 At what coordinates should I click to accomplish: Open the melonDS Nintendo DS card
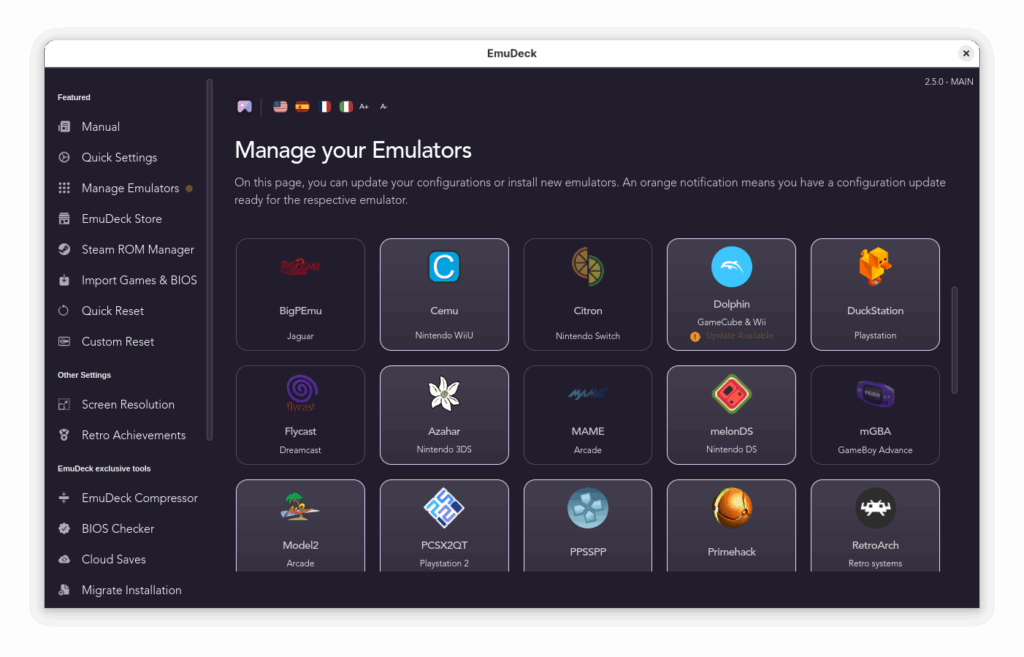pyautogui.click(x=731, y=415)
